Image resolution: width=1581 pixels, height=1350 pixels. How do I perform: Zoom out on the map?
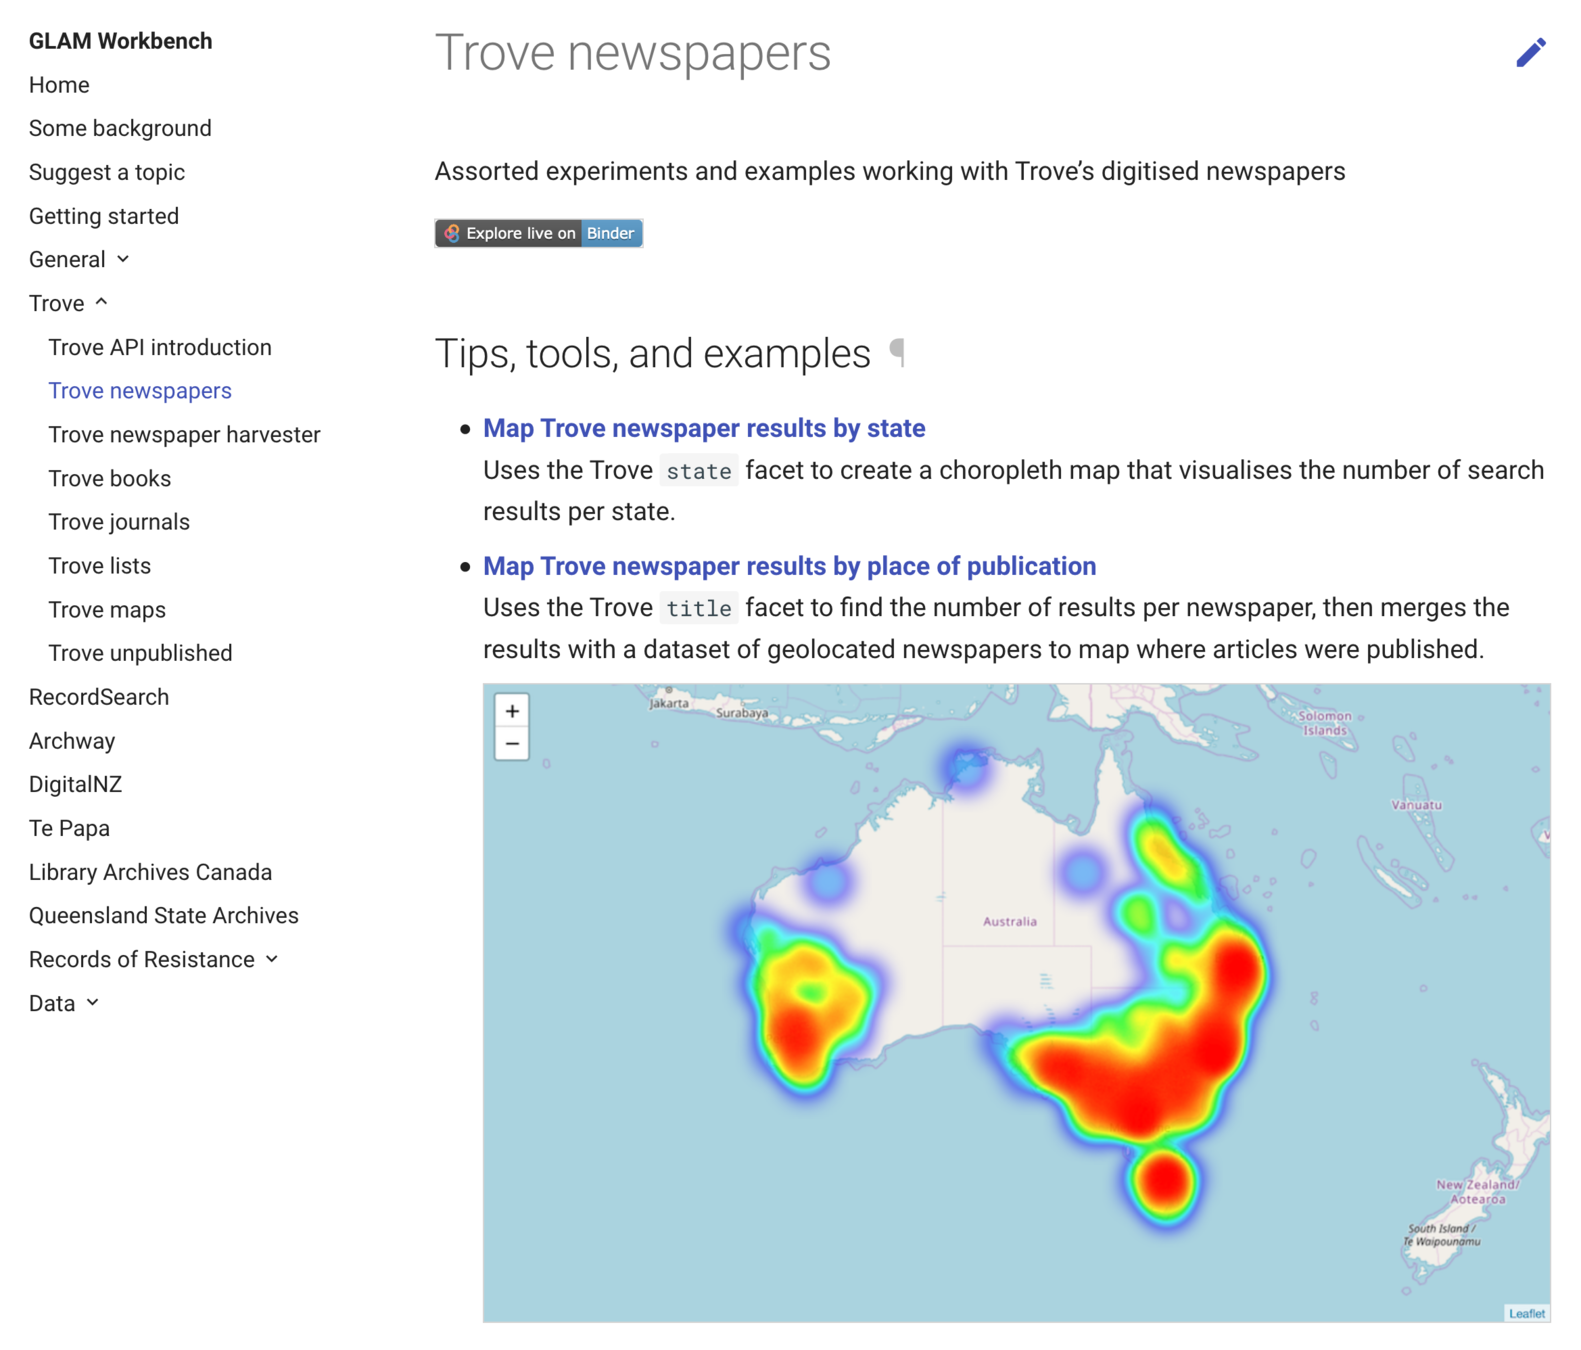pyautogui.click(x=512, y=744)
